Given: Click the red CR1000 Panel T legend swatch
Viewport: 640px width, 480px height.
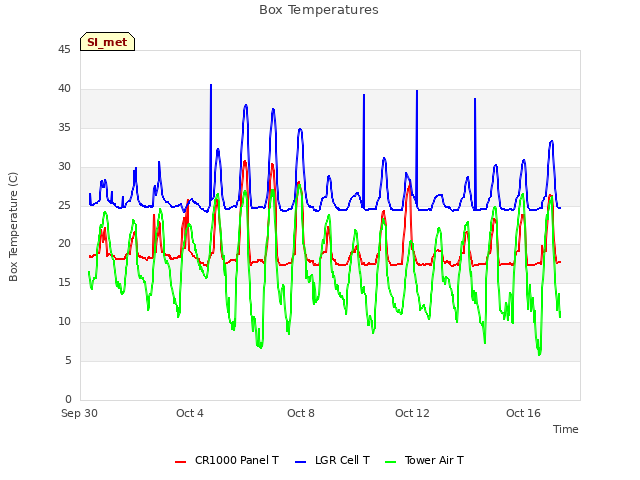Looking at the screenshot, I should pos(180,462).
